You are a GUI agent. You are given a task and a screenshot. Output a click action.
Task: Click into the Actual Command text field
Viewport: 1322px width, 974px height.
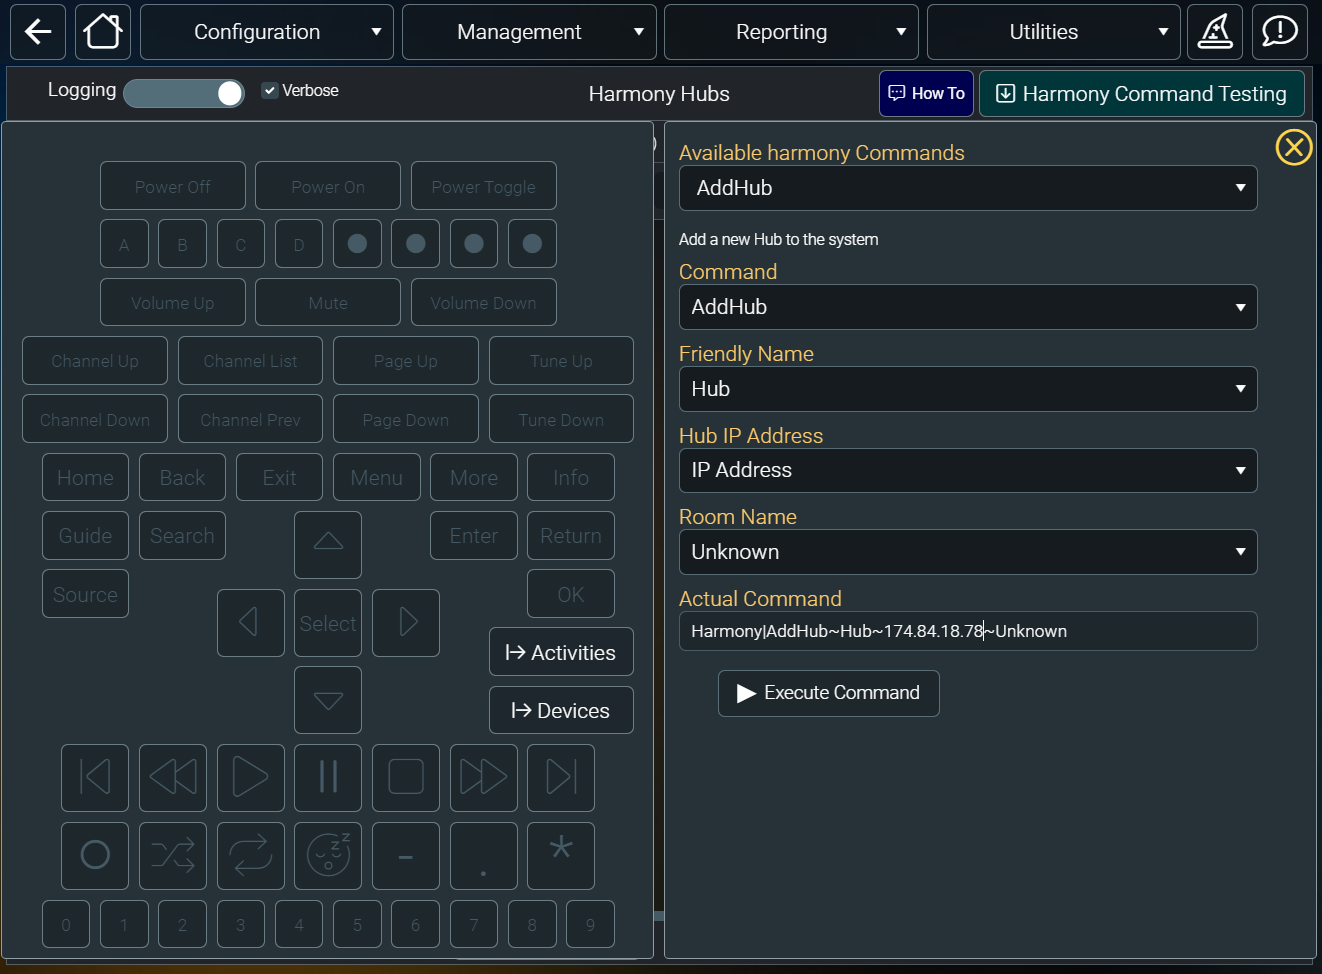[x=968, y=631]
